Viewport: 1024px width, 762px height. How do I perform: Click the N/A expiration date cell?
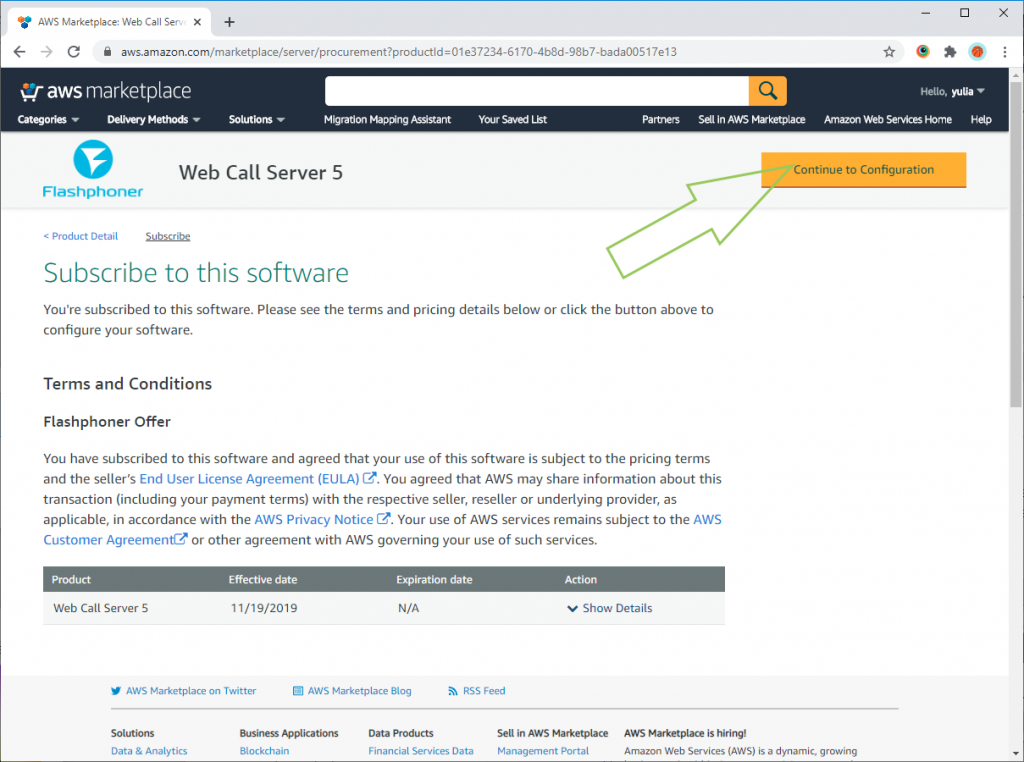[409, 608]
